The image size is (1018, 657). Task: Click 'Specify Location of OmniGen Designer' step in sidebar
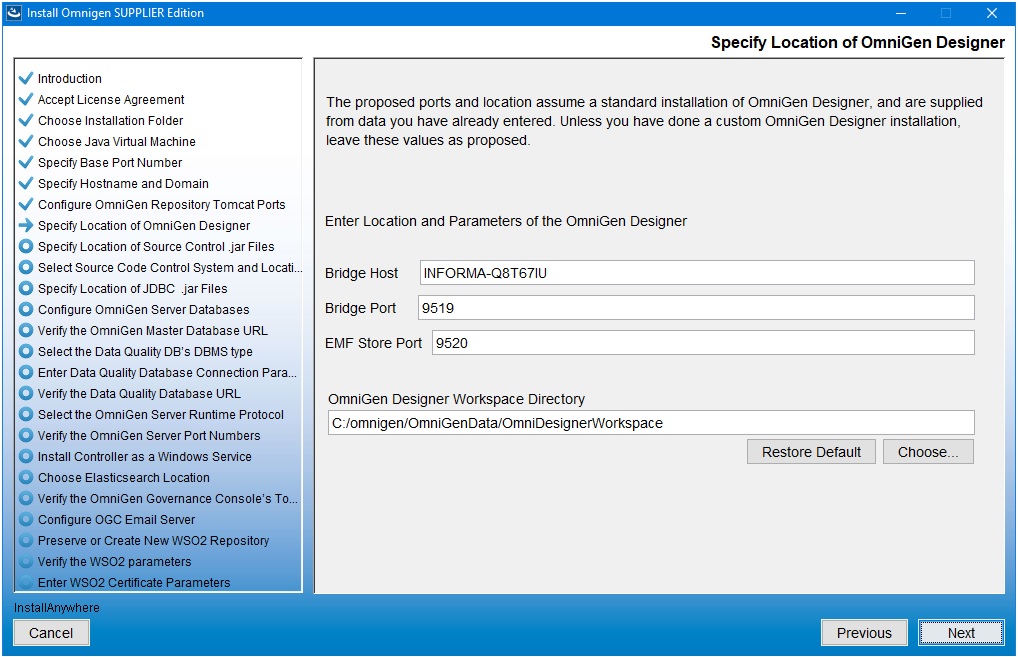(144, 225)
